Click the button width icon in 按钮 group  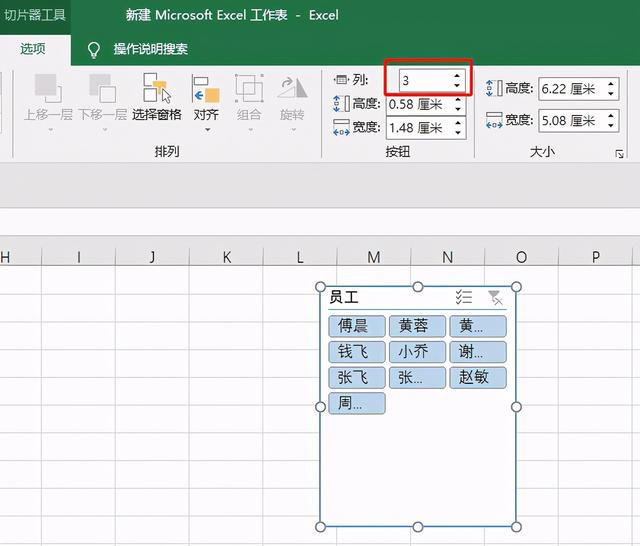341,127
